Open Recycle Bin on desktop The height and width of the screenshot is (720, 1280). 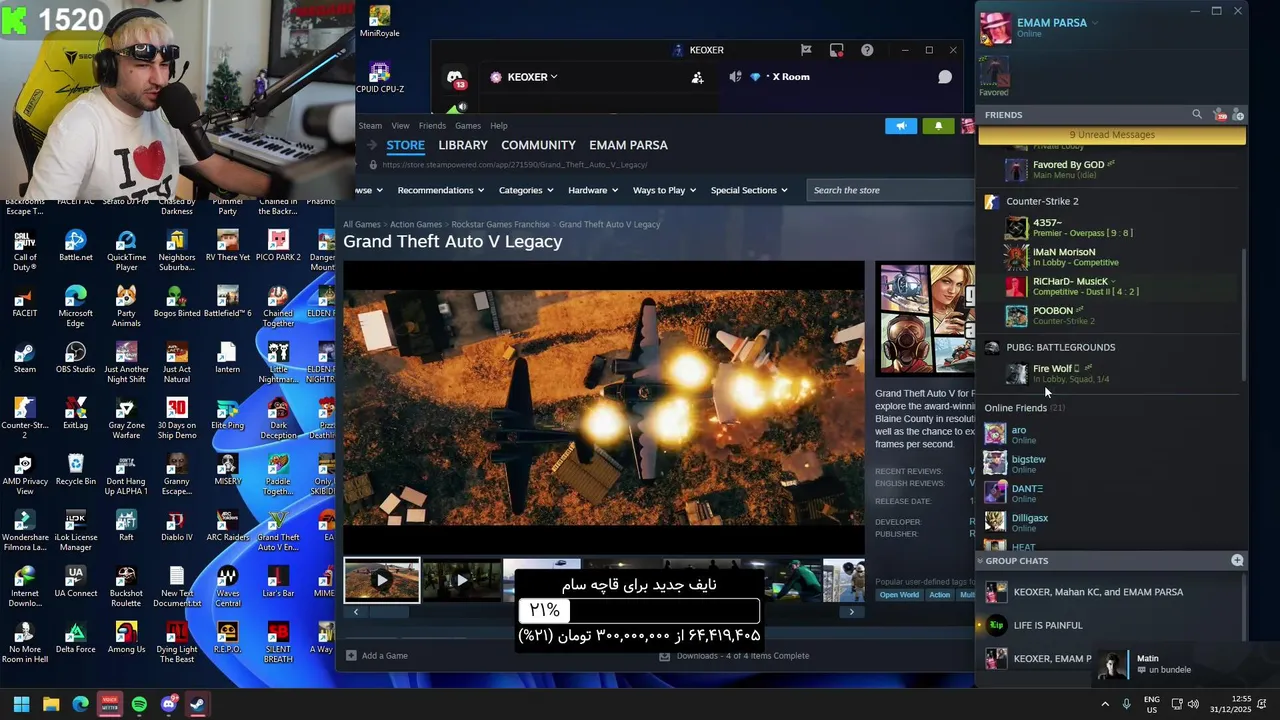[x=75, y=470]
